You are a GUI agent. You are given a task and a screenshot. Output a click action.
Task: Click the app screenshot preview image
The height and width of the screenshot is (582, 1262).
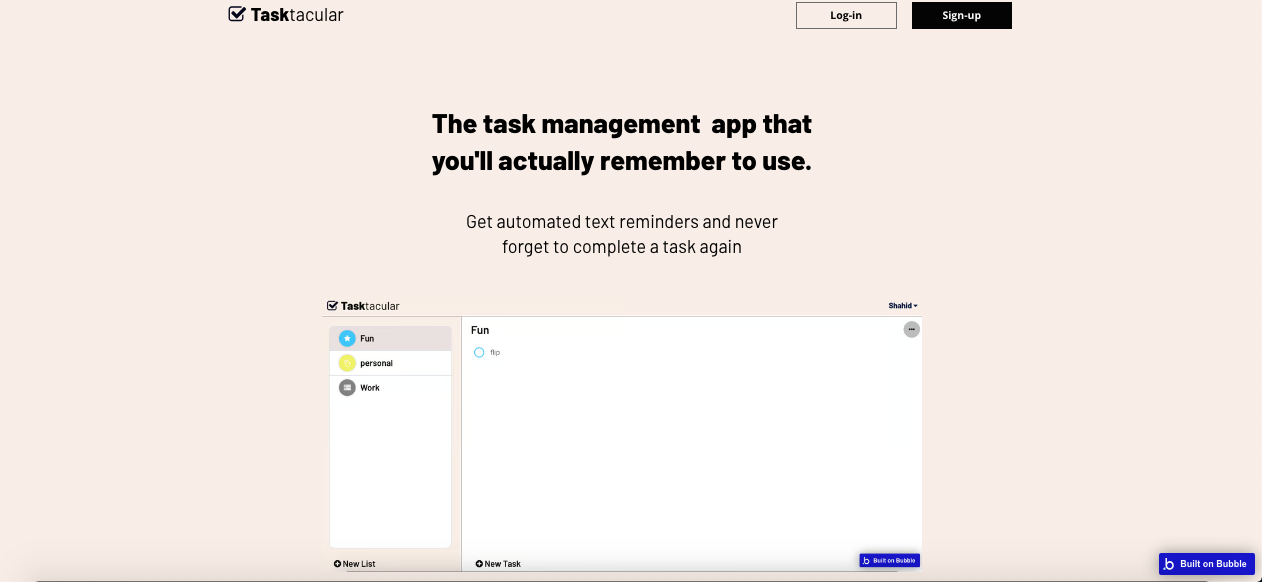click(622, 435)
